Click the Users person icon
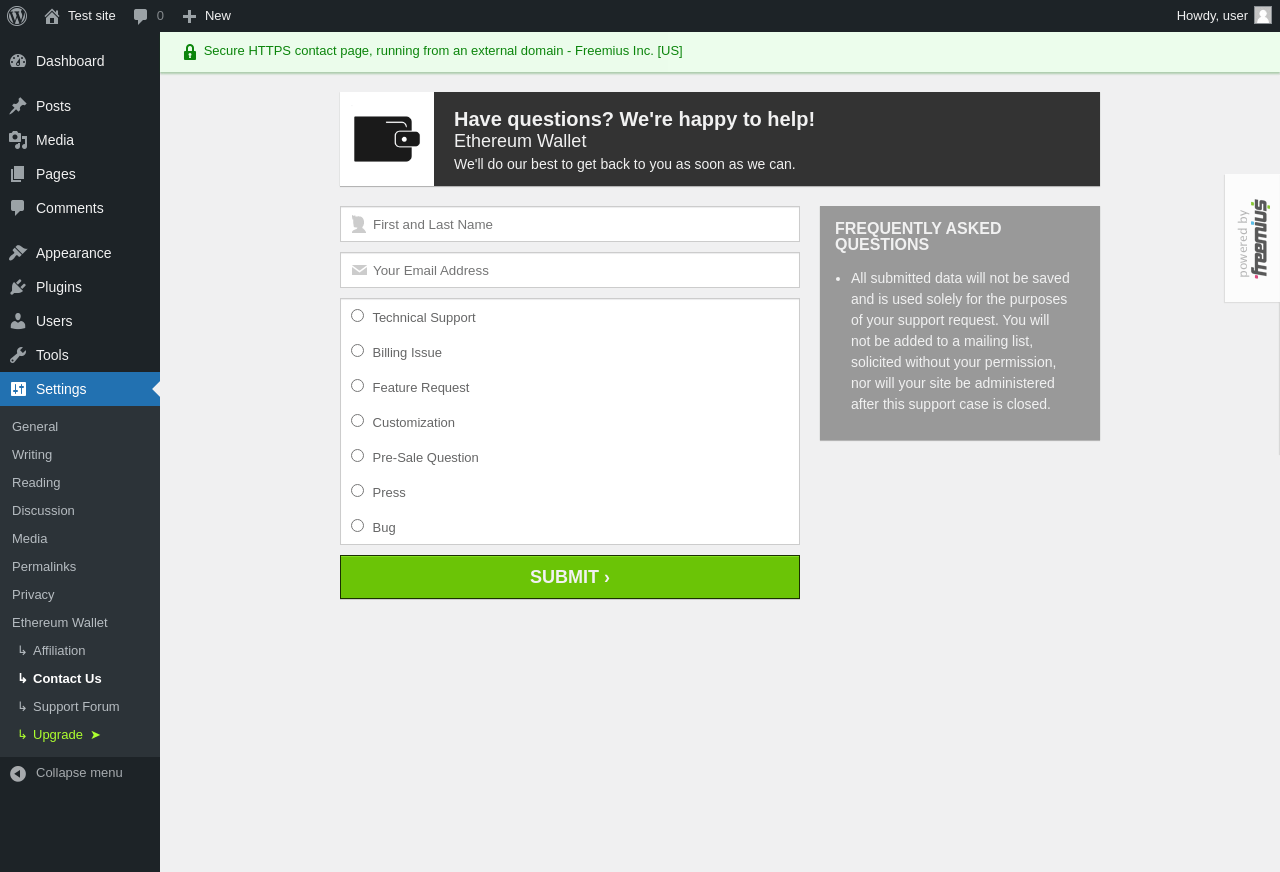 [18, 321]
